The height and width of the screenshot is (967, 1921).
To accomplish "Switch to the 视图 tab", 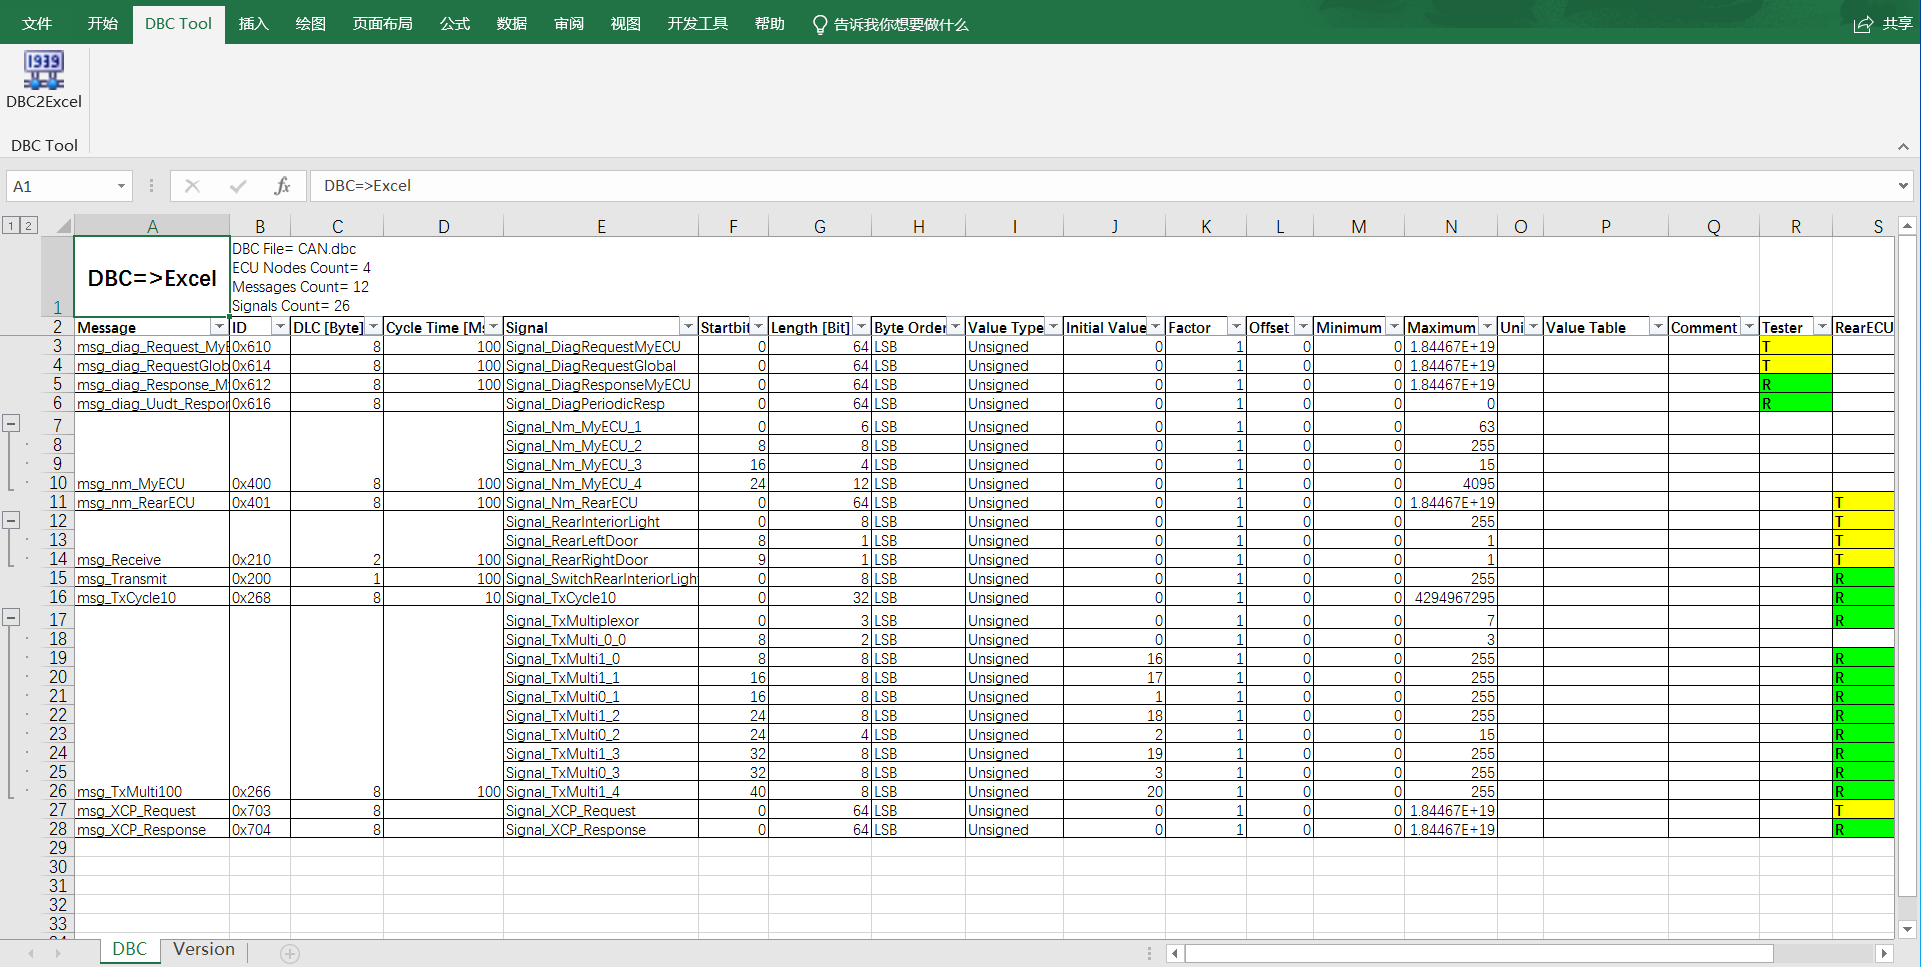I will (x=625, y=24).
